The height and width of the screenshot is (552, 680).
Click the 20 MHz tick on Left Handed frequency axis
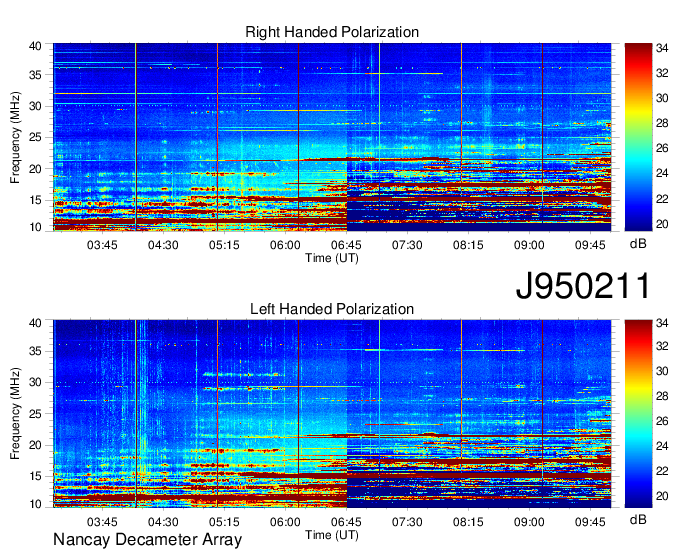[35, 445]
